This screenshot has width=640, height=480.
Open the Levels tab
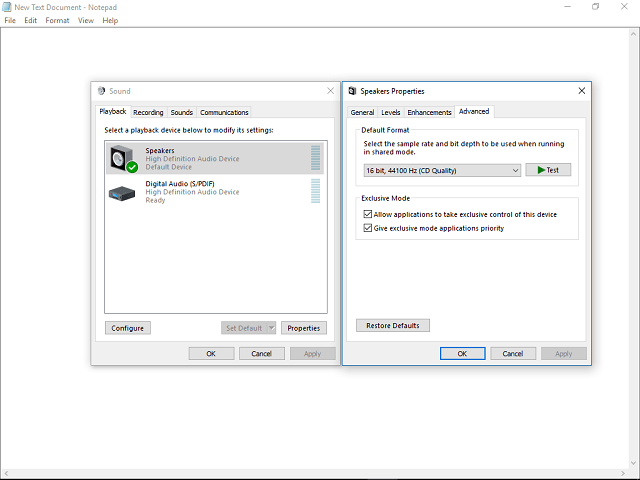(391, 112)
